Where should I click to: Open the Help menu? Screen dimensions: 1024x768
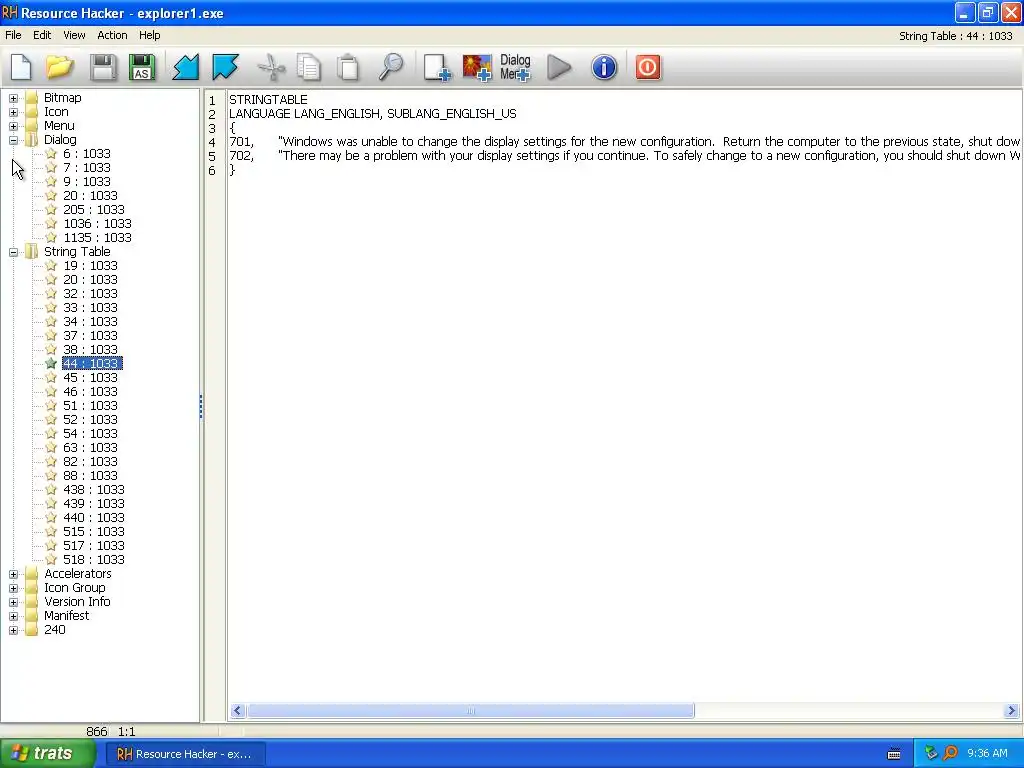point(150,35)
